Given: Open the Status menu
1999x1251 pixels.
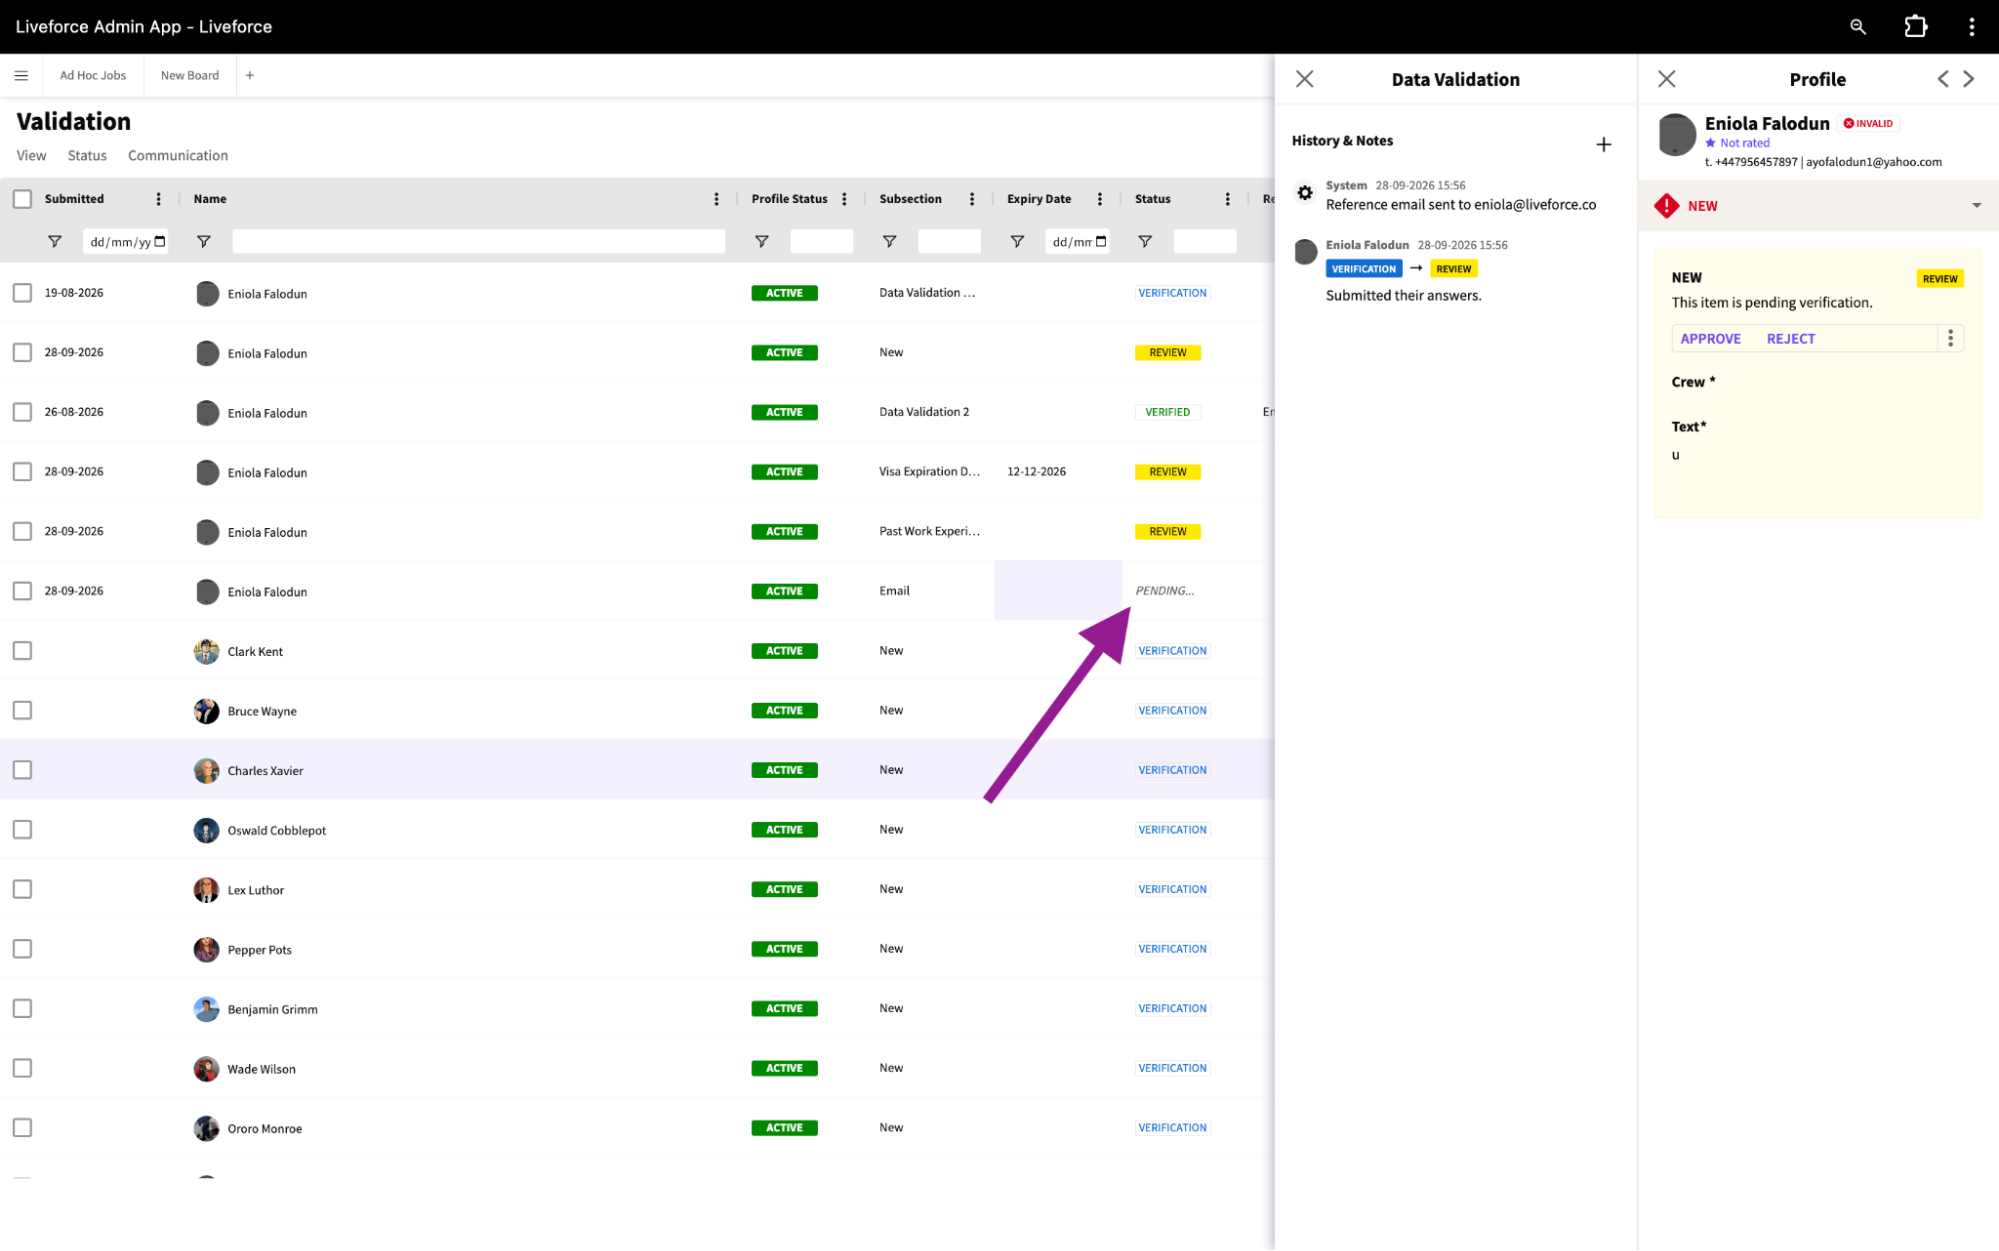Looking at the screenshot, I should click(87, 156).
